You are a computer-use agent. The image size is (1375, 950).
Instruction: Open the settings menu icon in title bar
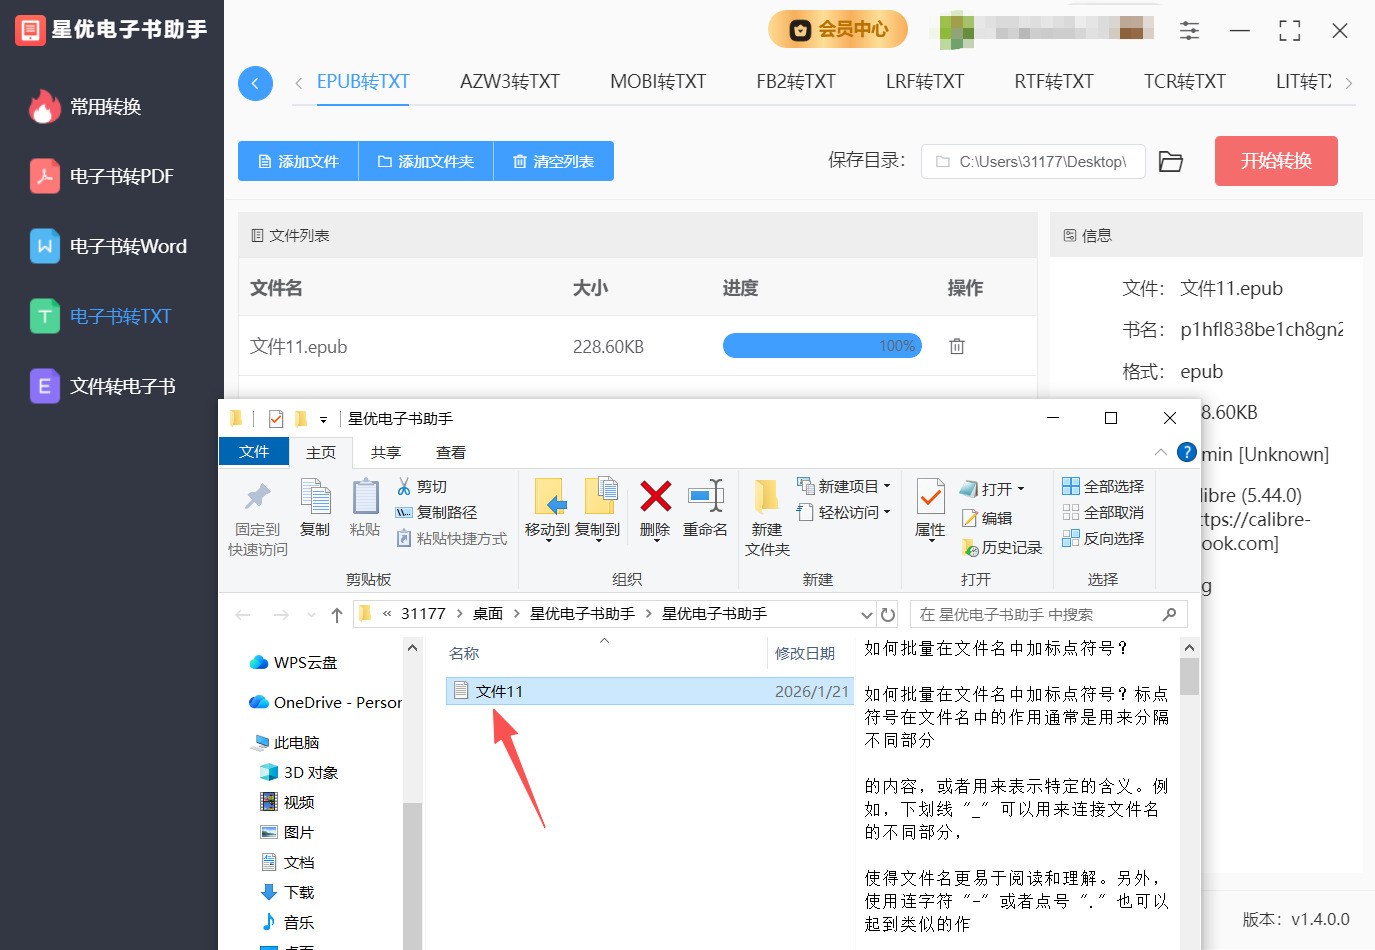1189,30
